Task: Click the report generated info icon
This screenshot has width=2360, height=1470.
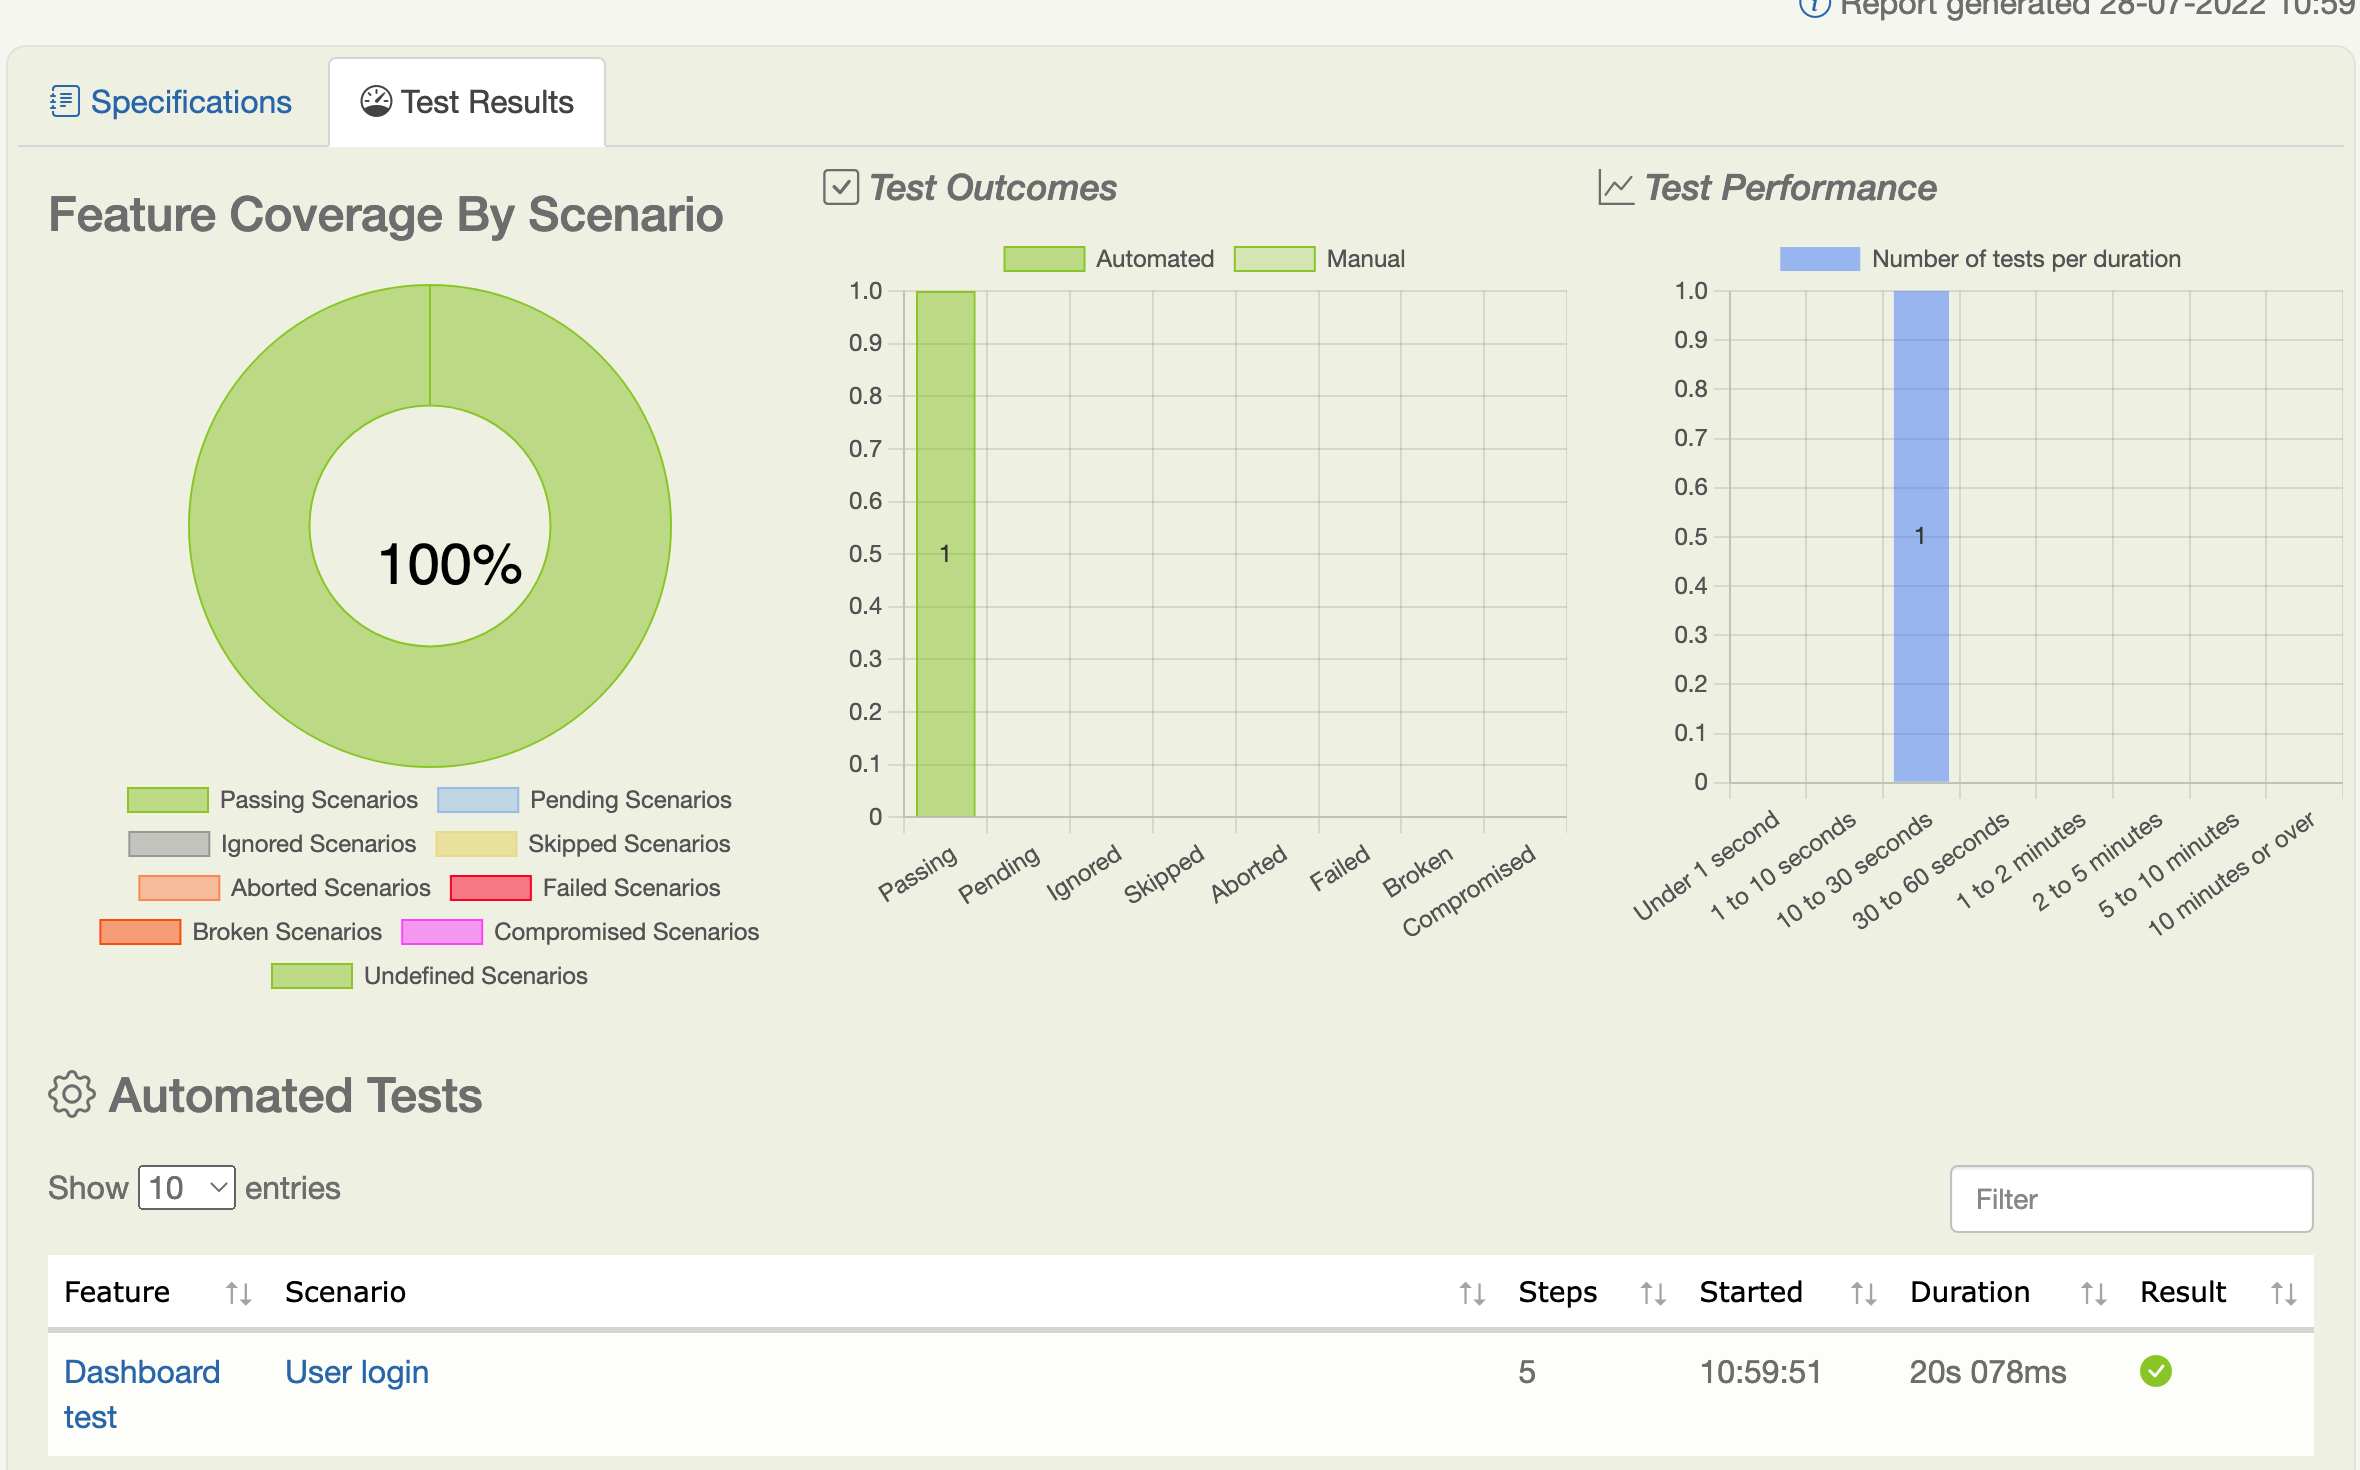Action: tap(1813, 7)
